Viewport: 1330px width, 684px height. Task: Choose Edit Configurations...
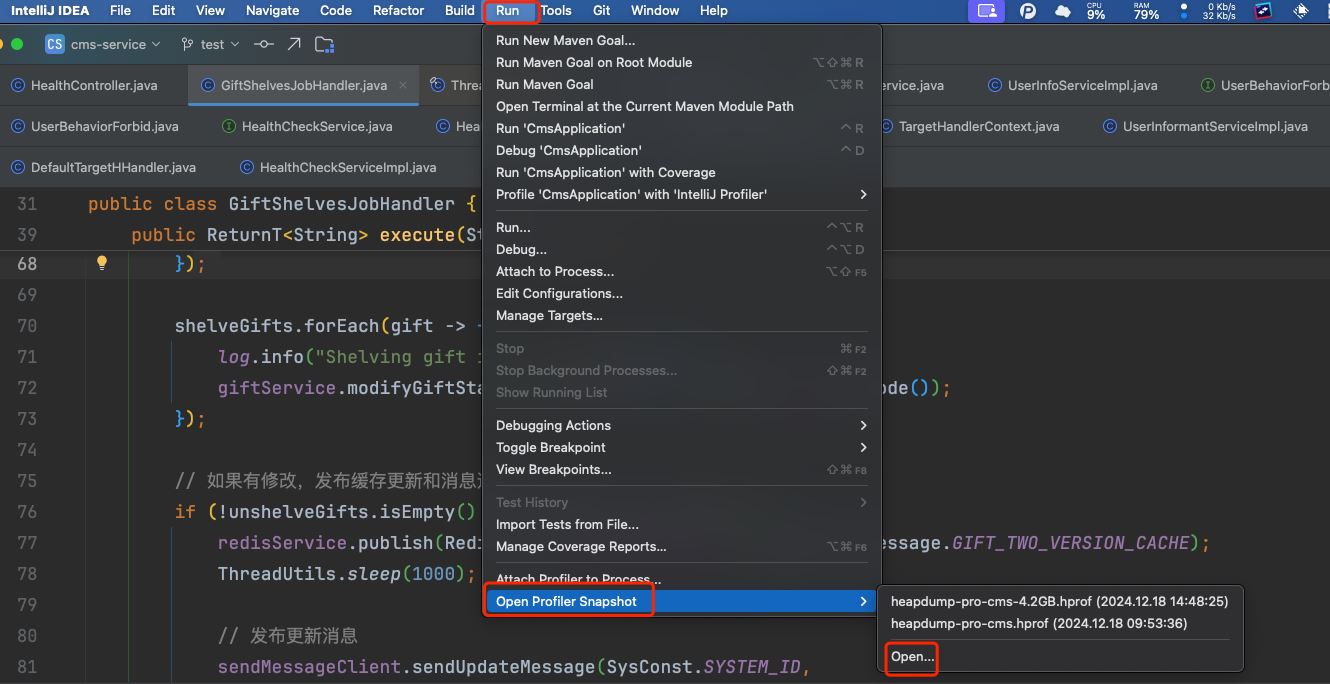(x=682, y=293)
